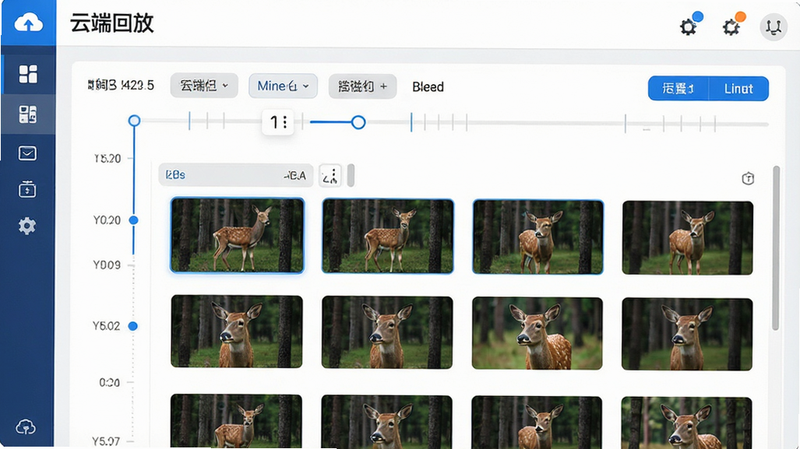Viewport: 800px width, 449px height.
Task: Open the download box icon in sidebar
Action: tap(27, 189)
